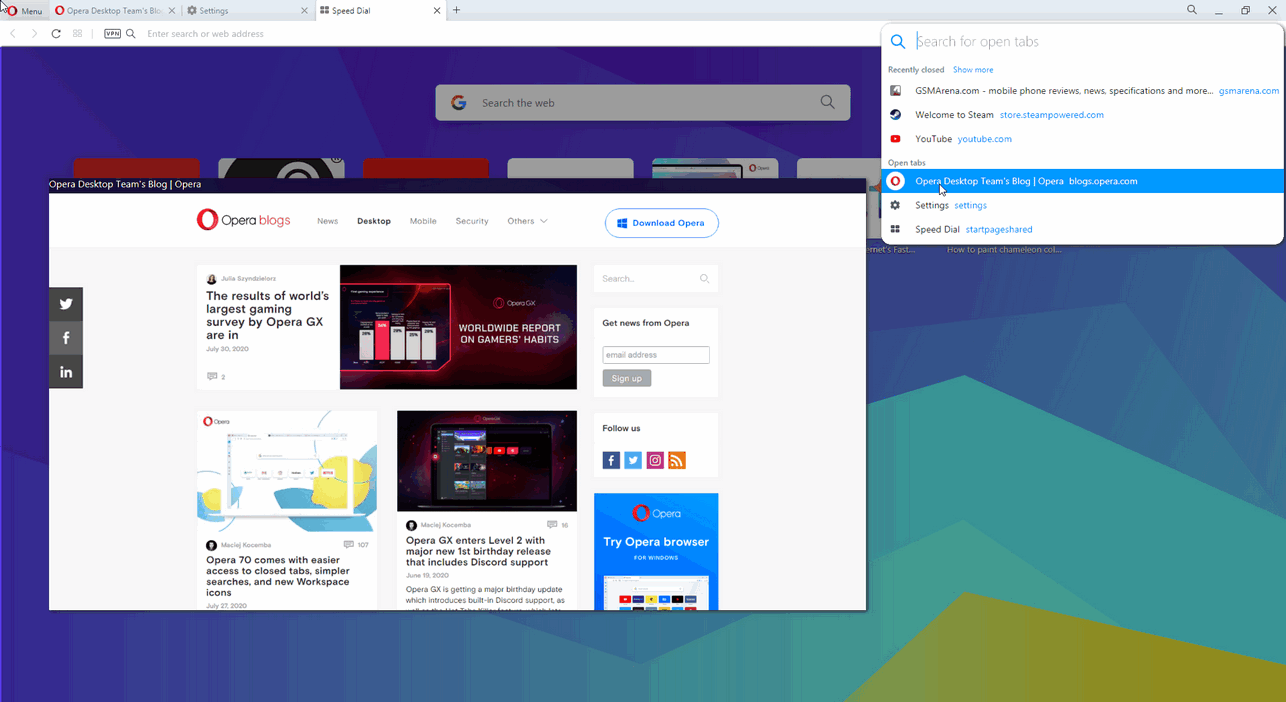Screen dimensions: 1286x702
Task: Open the Opera Menu button
Action: click(25, 11)
